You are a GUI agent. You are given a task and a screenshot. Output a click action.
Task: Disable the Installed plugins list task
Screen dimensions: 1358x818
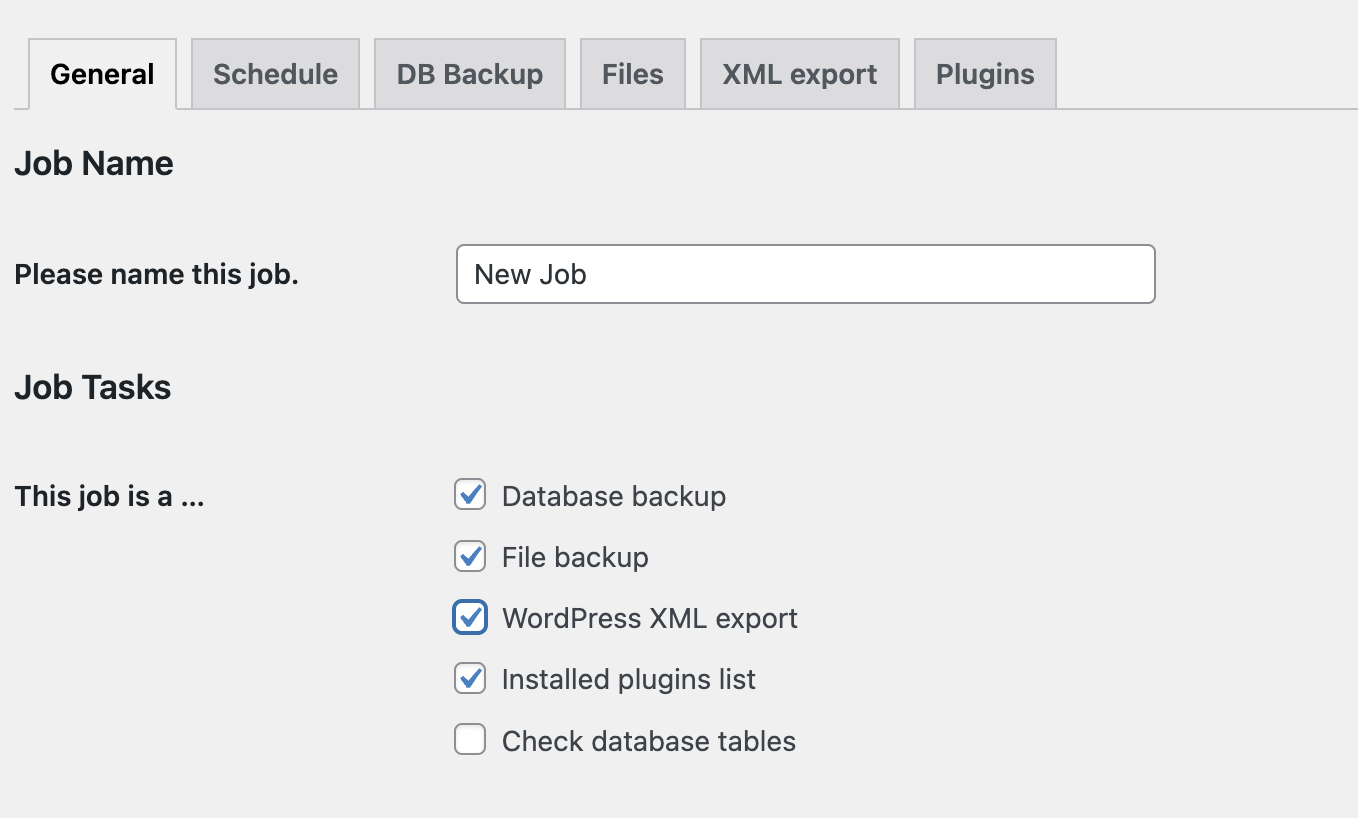click(x=470, y=678)
